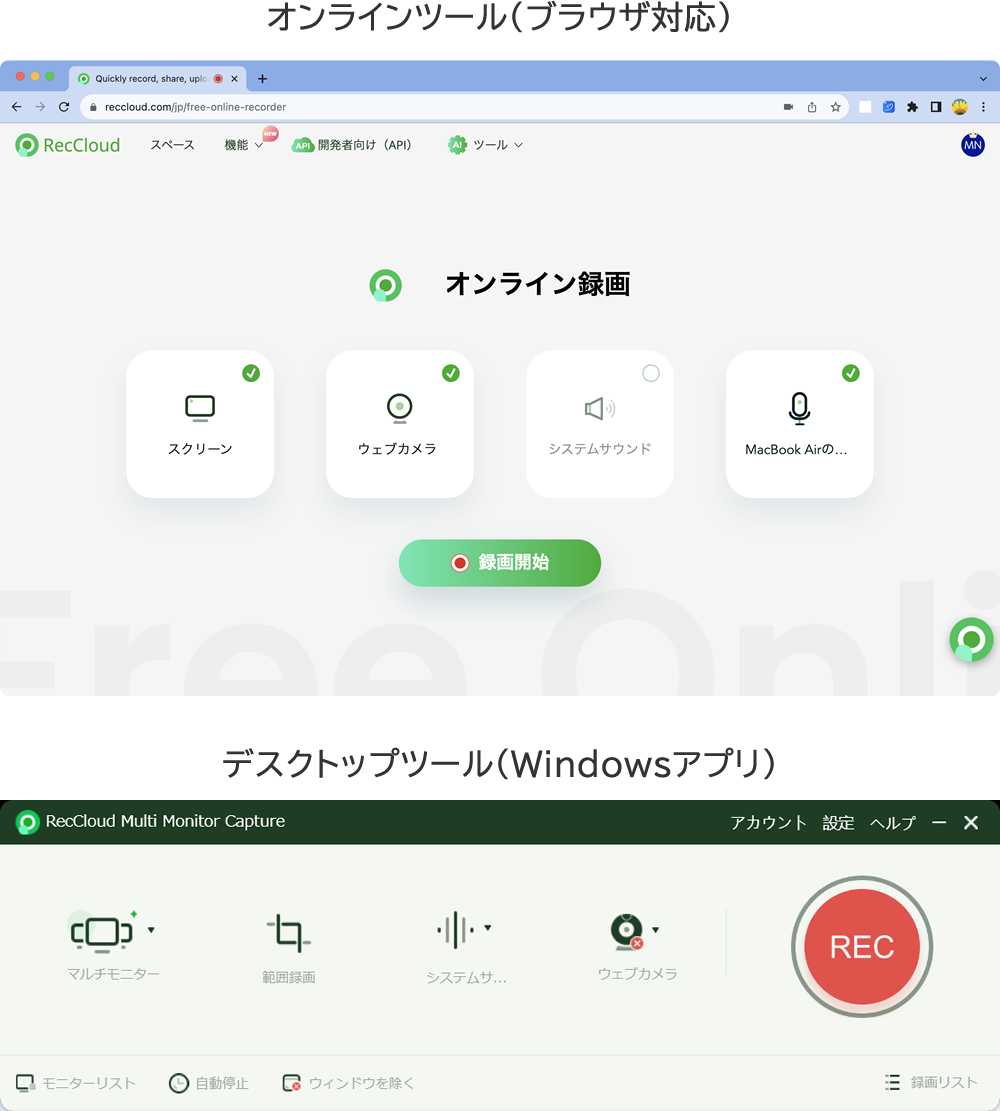This screenshot has height=1111, width=1000.
Task: Select the スクリーン monitor icon
Action: click(x=200, y=408)
